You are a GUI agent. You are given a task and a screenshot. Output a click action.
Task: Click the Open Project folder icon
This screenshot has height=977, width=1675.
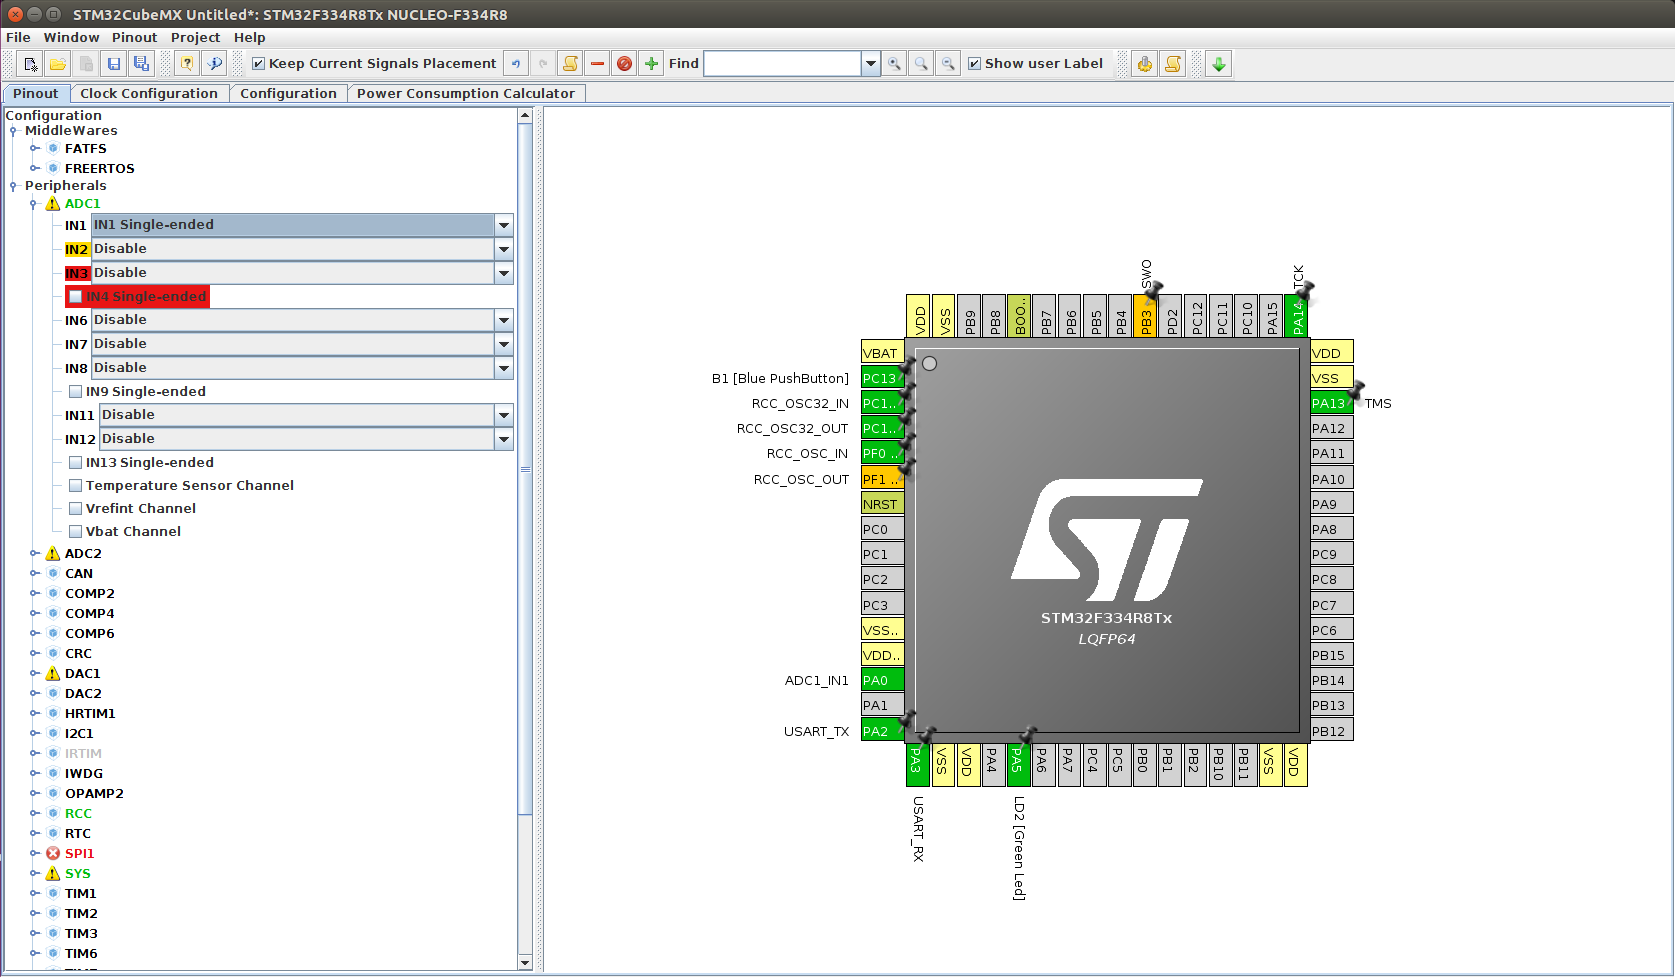coord(58,64)
